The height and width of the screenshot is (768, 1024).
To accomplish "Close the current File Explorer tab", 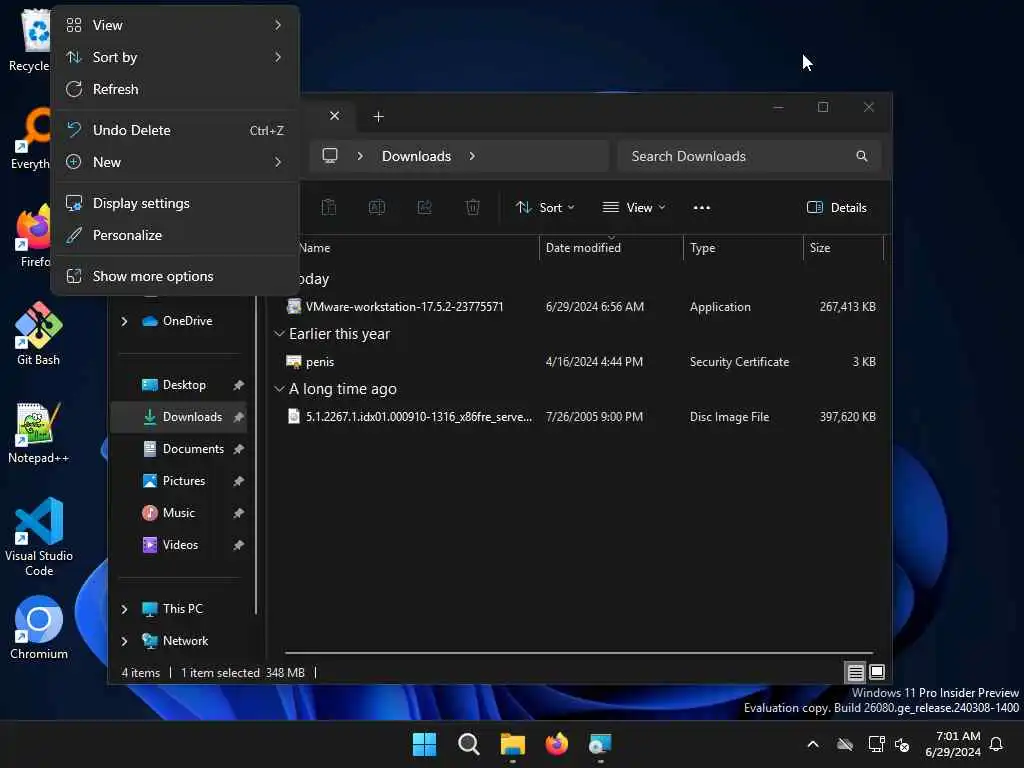I will point(334,116).
